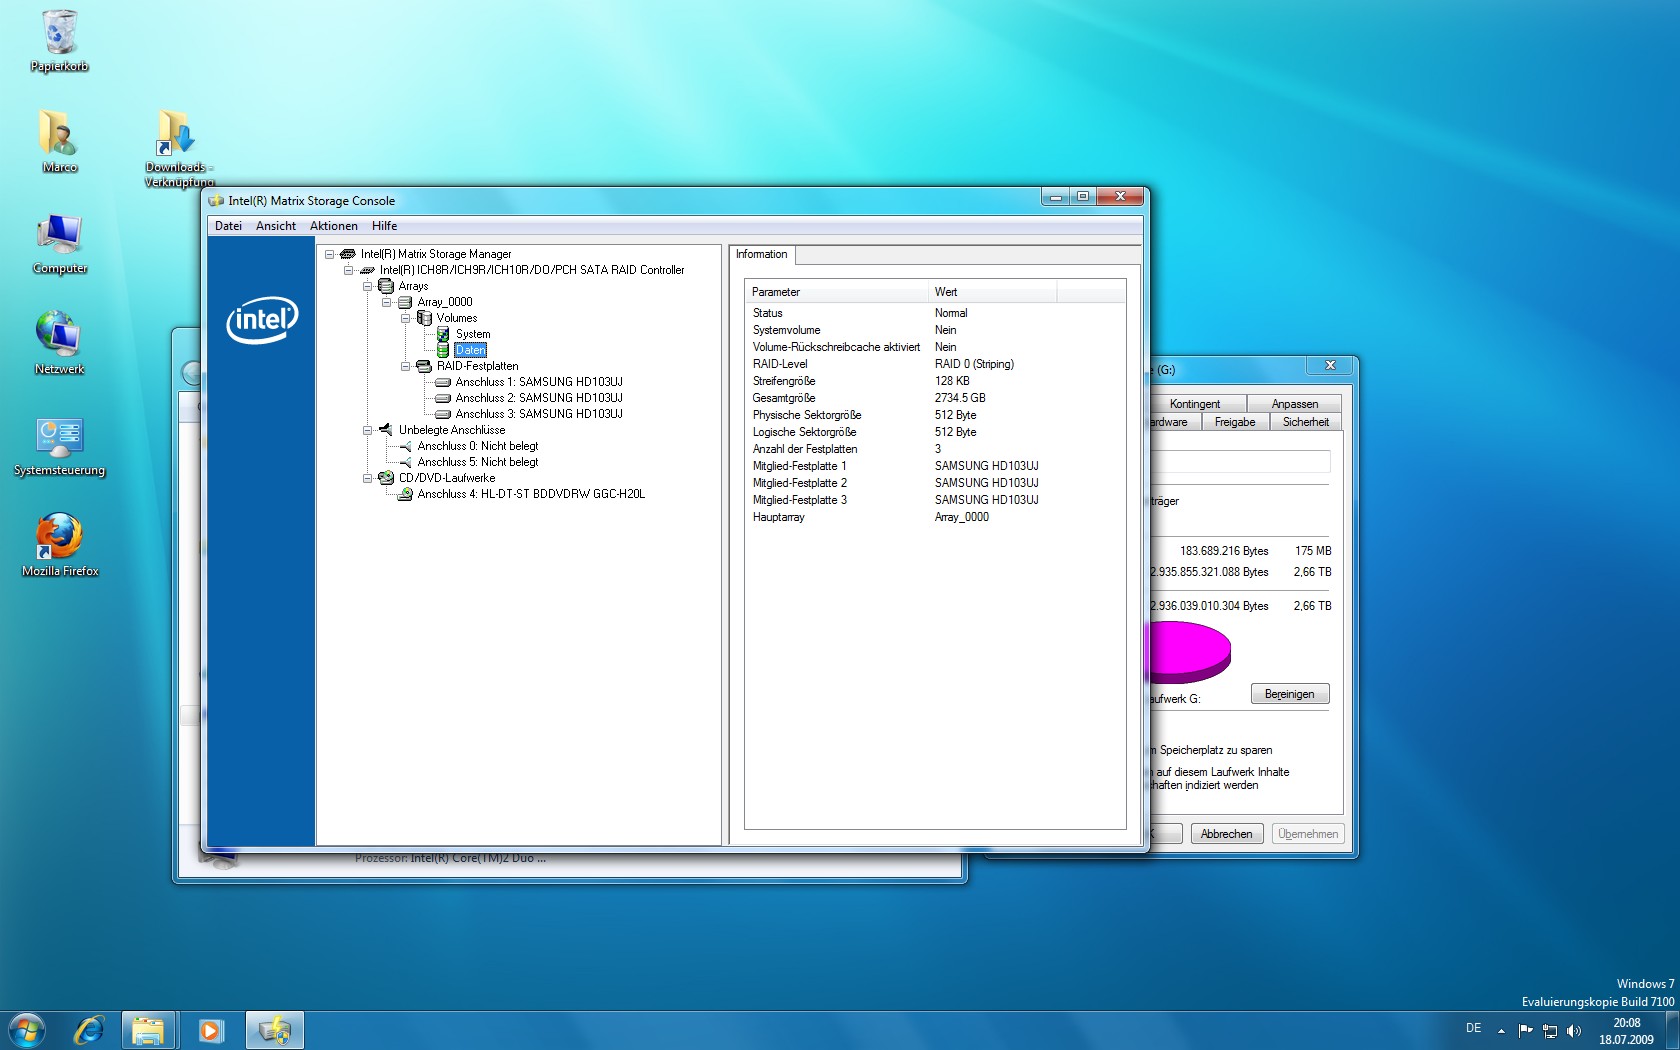
Task: Click the Parameter column header
Action: click(x=836, y=292)
